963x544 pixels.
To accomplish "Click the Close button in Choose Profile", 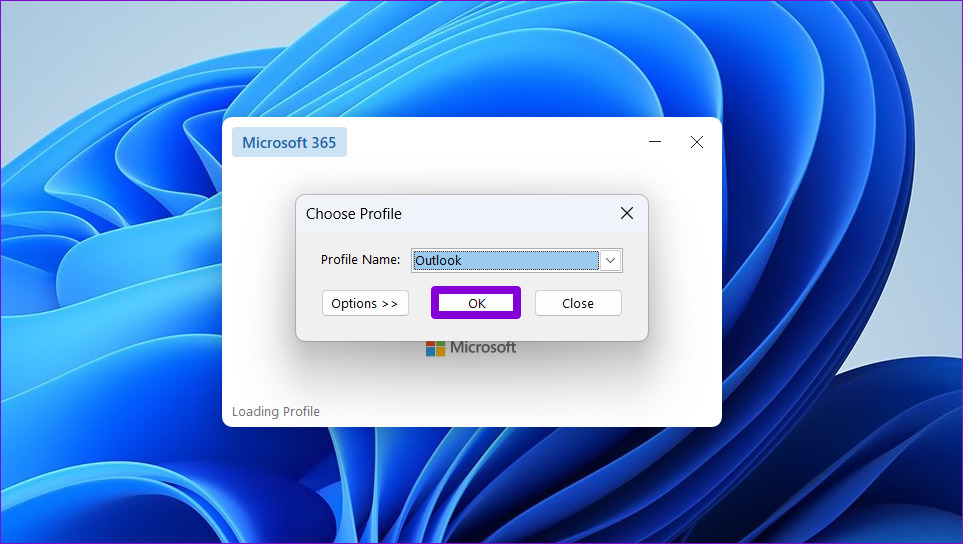I will [x=578, y=303].
